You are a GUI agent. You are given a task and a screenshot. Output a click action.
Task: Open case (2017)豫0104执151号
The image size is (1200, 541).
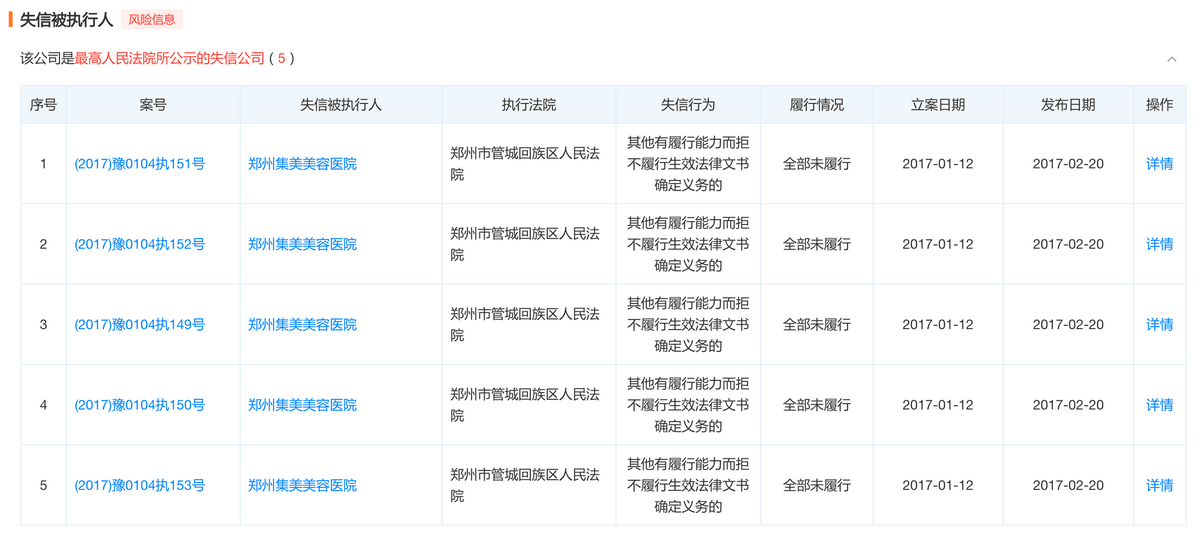[139, 164]
